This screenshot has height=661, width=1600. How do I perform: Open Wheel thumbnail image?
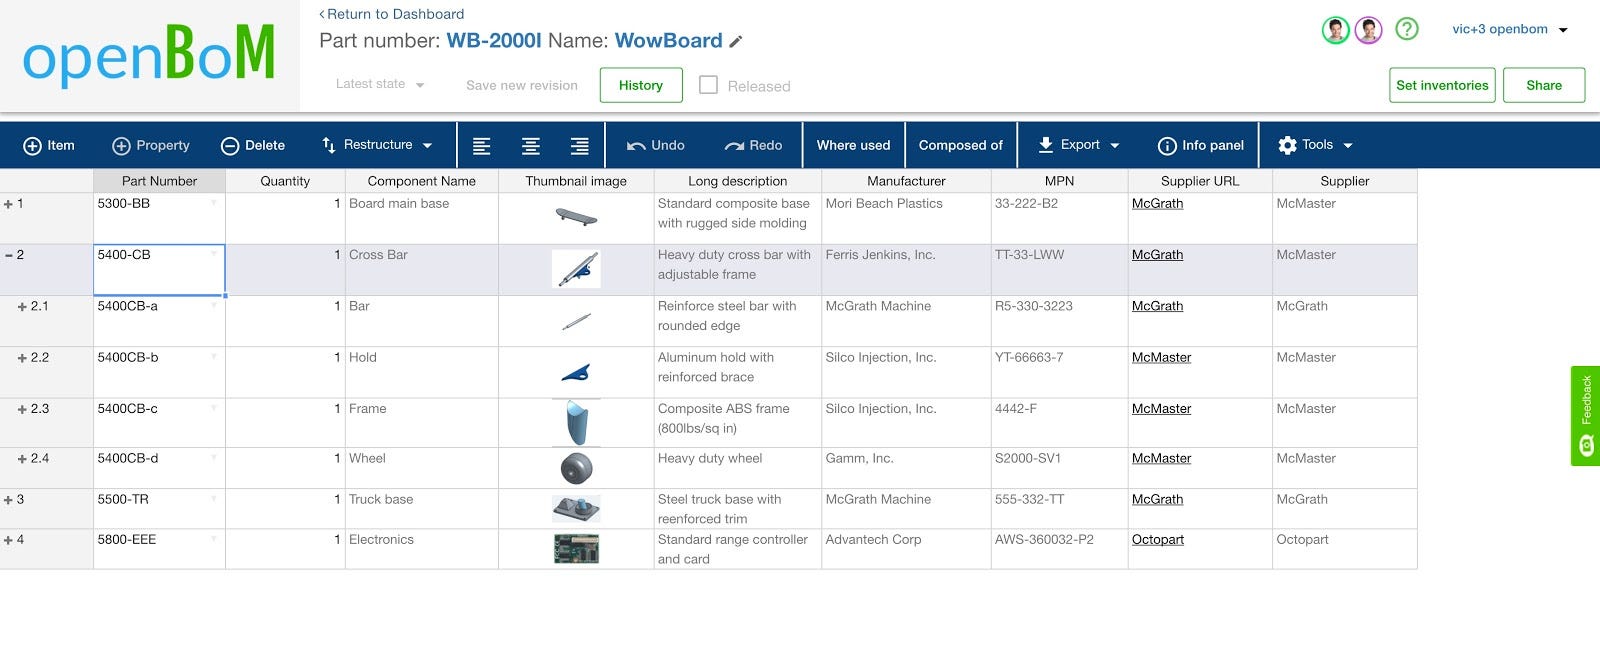coord(577,468)
